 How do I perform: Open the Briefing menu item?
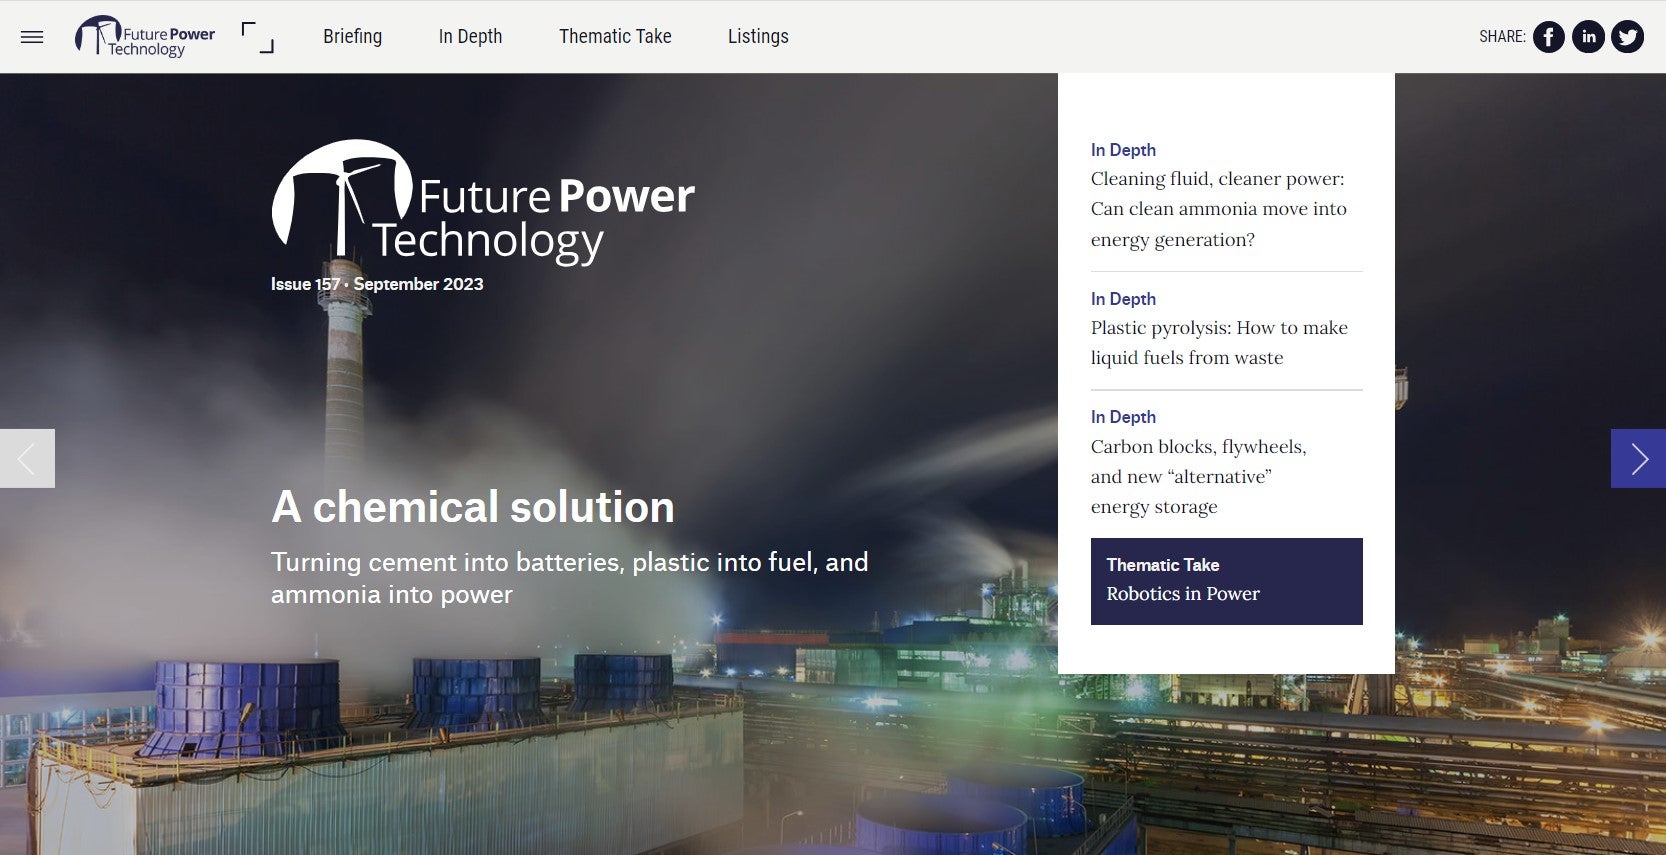(x=352, y=37)
